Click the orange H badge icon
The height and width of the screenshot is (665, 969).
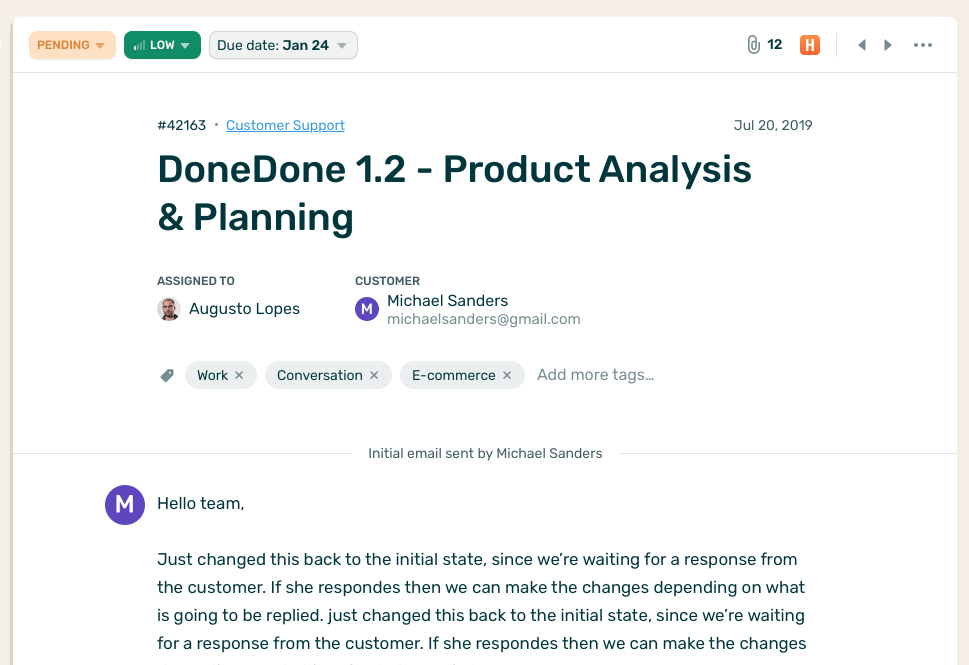[x=810, y=45]
